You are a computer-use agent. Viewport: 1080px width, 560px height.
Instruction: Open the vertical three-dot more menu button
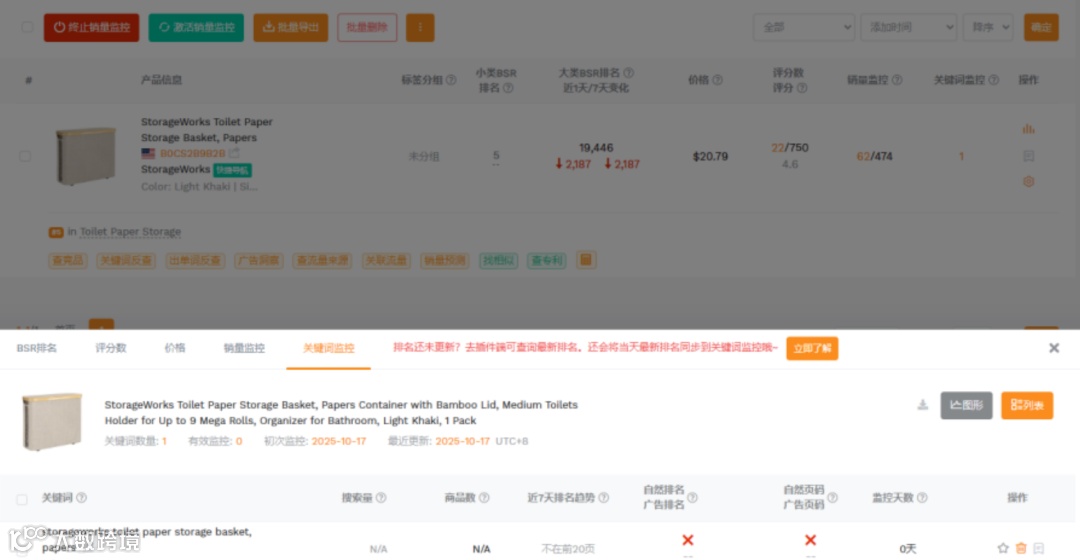pyautogui.click(x=420, y=28)
